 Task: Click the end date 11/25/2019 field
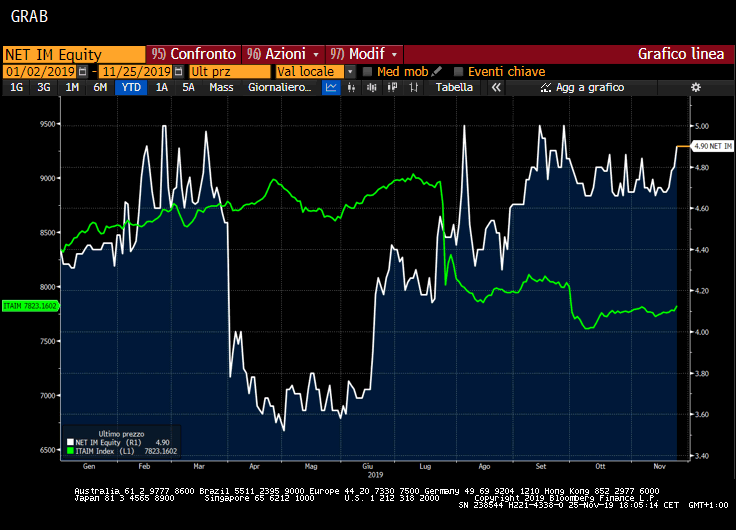(x=136, y=72)
